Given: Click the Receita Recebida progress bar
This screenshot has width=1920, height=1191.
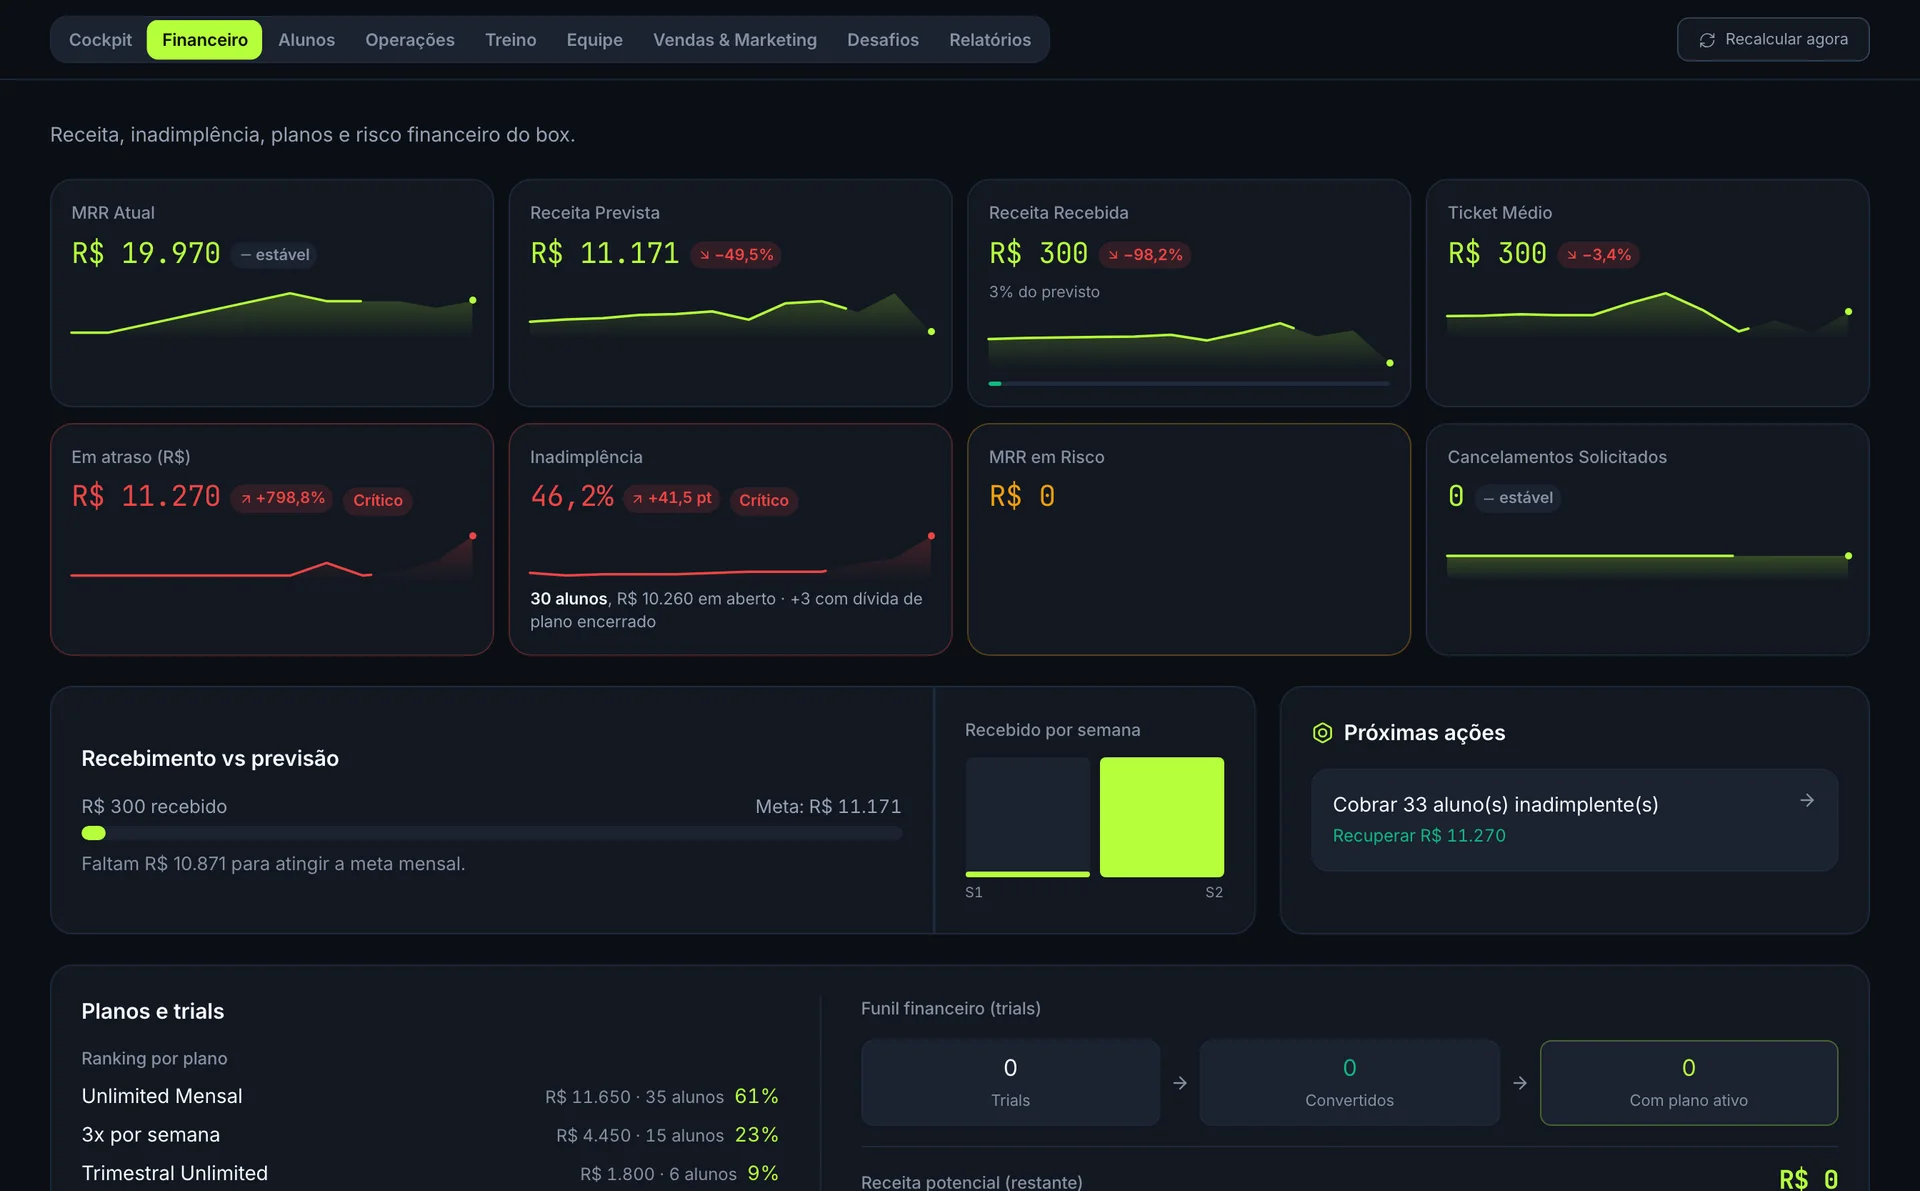Looking at the screenshot, I should [x=1189, y=383].
